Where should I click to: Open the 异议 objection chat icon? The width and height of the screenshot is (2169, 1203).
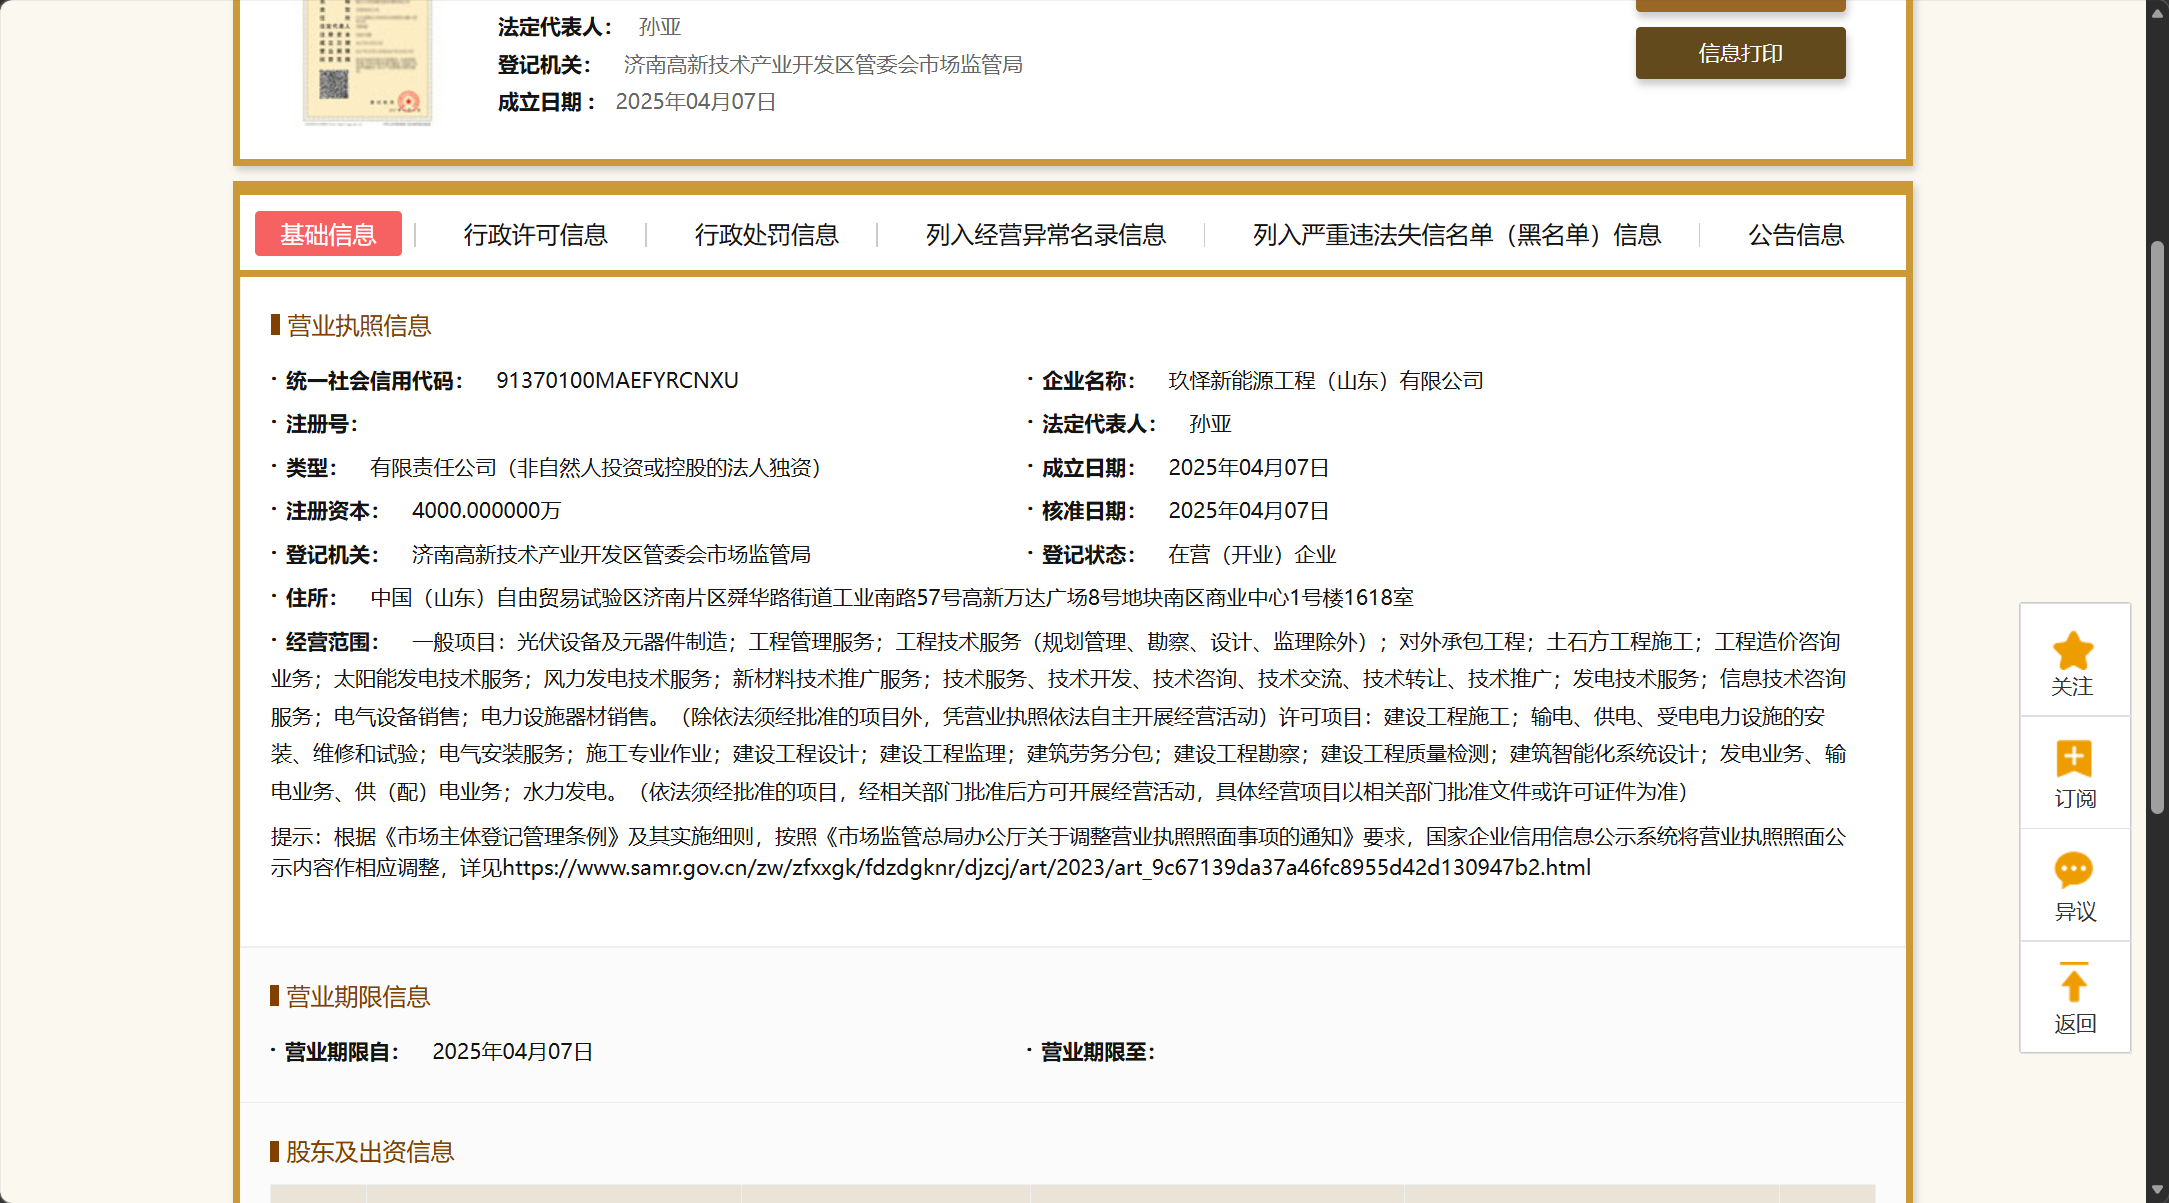(x=2073, y=870)
